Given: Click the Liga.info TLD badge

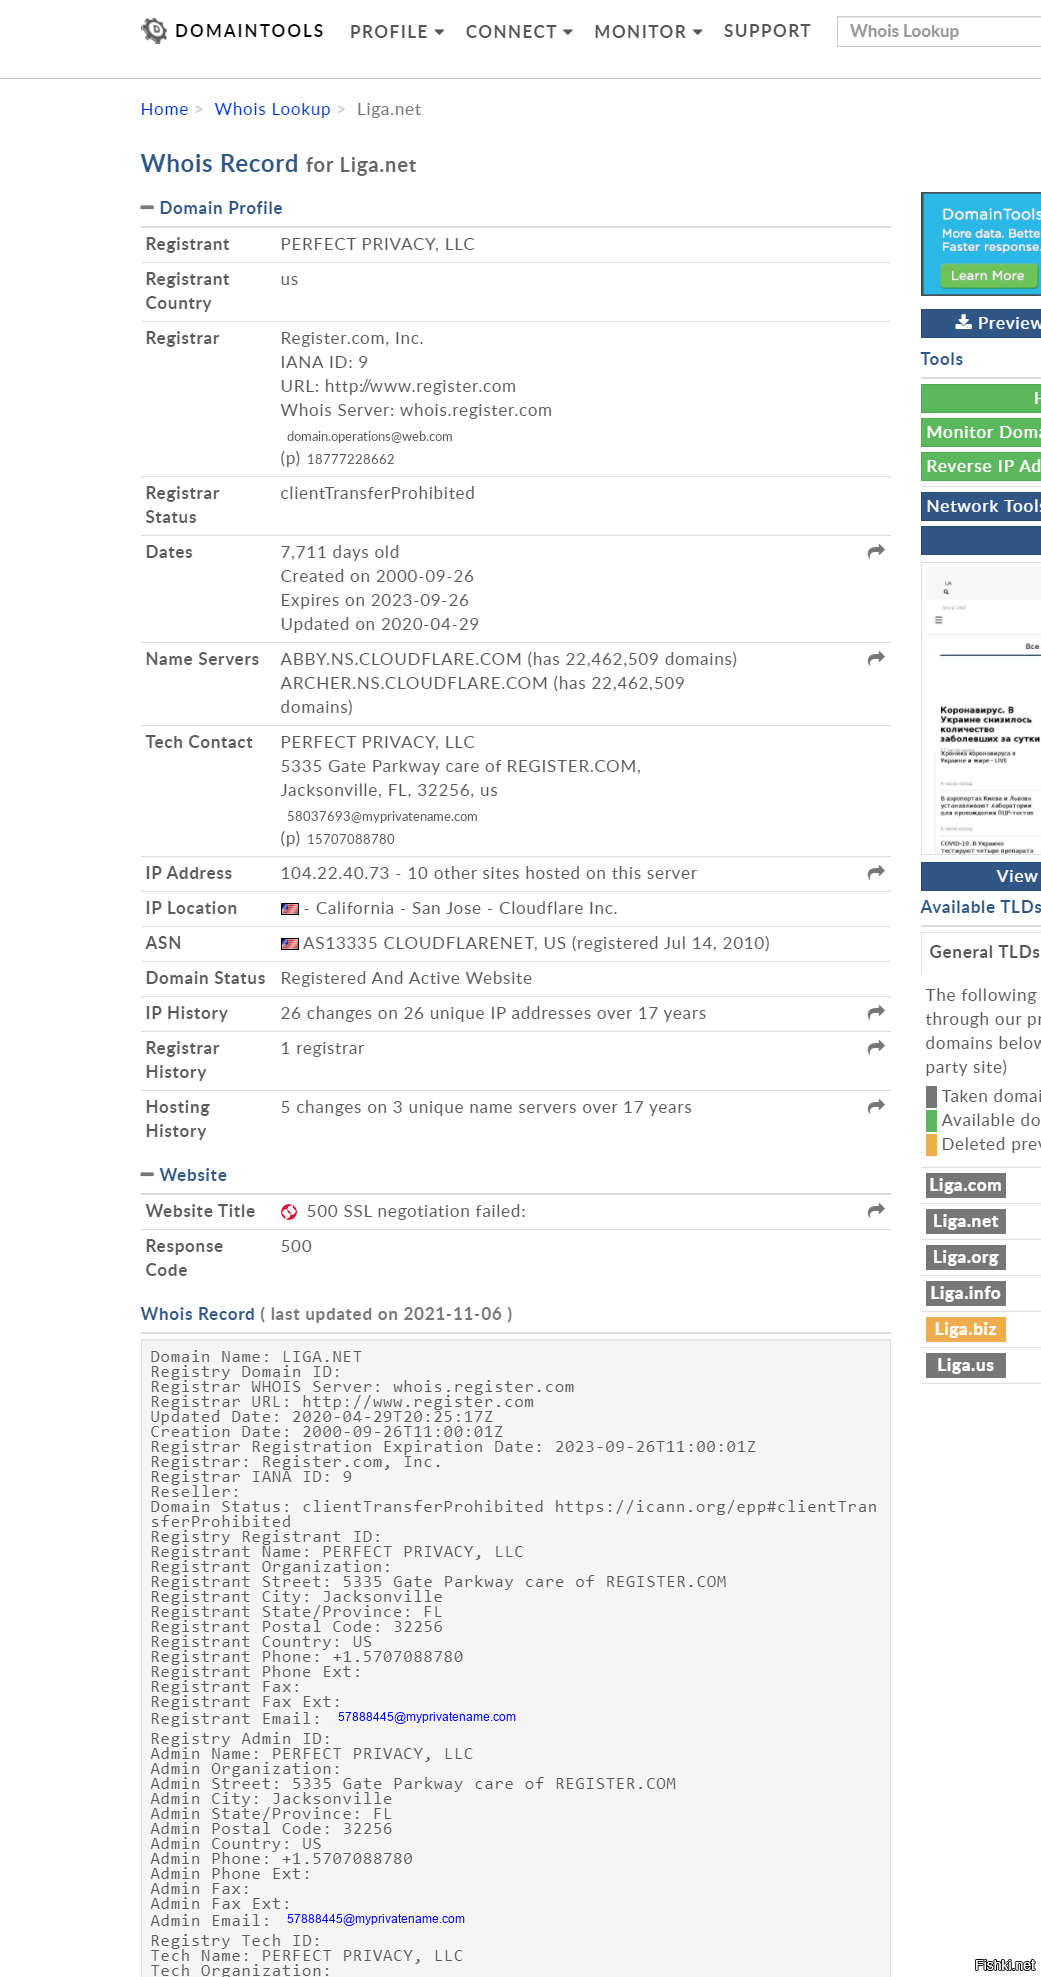Looking at the screenshot, I should click(x=965, y=1293).
